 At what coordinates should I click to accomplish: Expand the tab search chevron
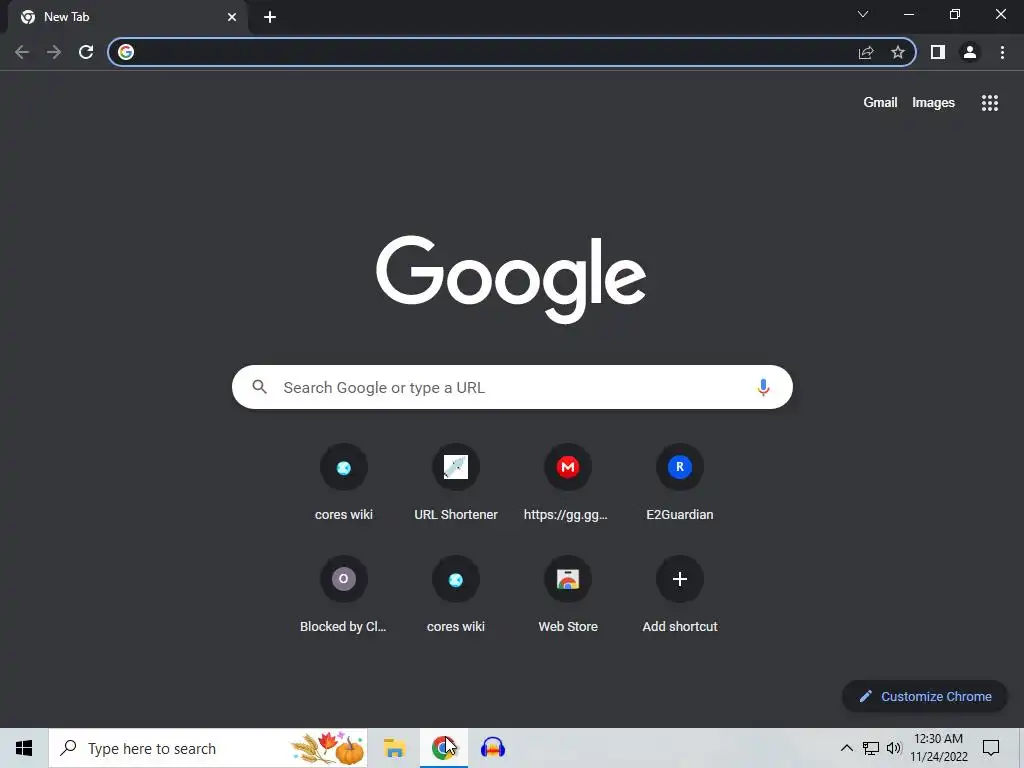[863, 14]
